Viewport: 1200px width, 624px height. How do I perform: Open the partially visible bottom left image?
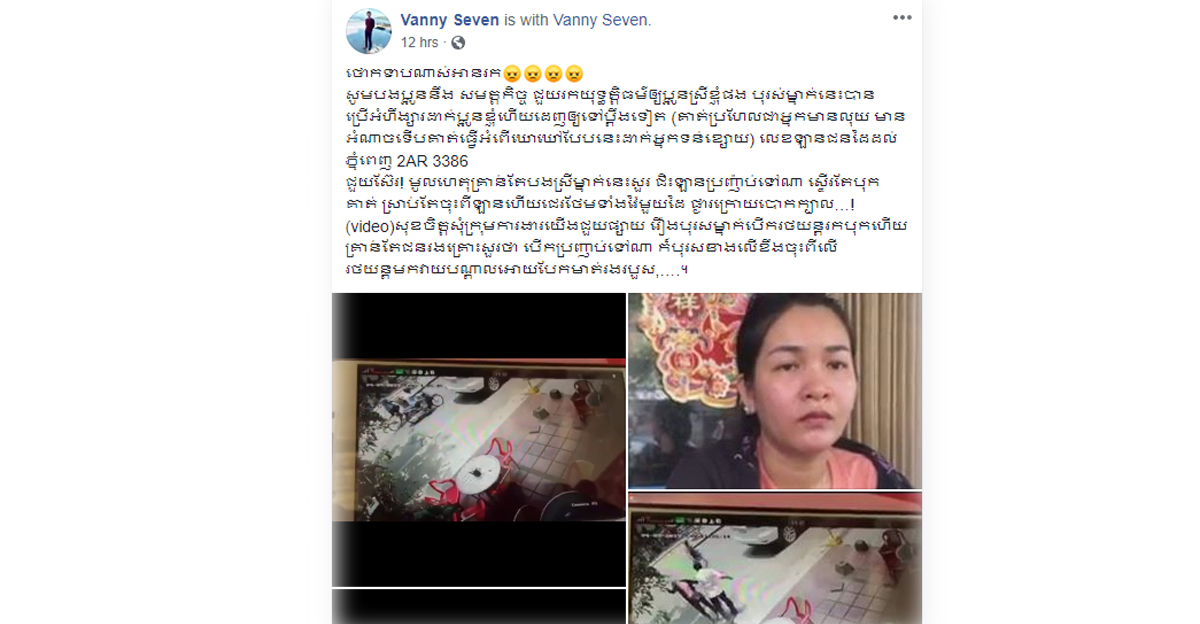pyautogui.click(x=479, y=607)
